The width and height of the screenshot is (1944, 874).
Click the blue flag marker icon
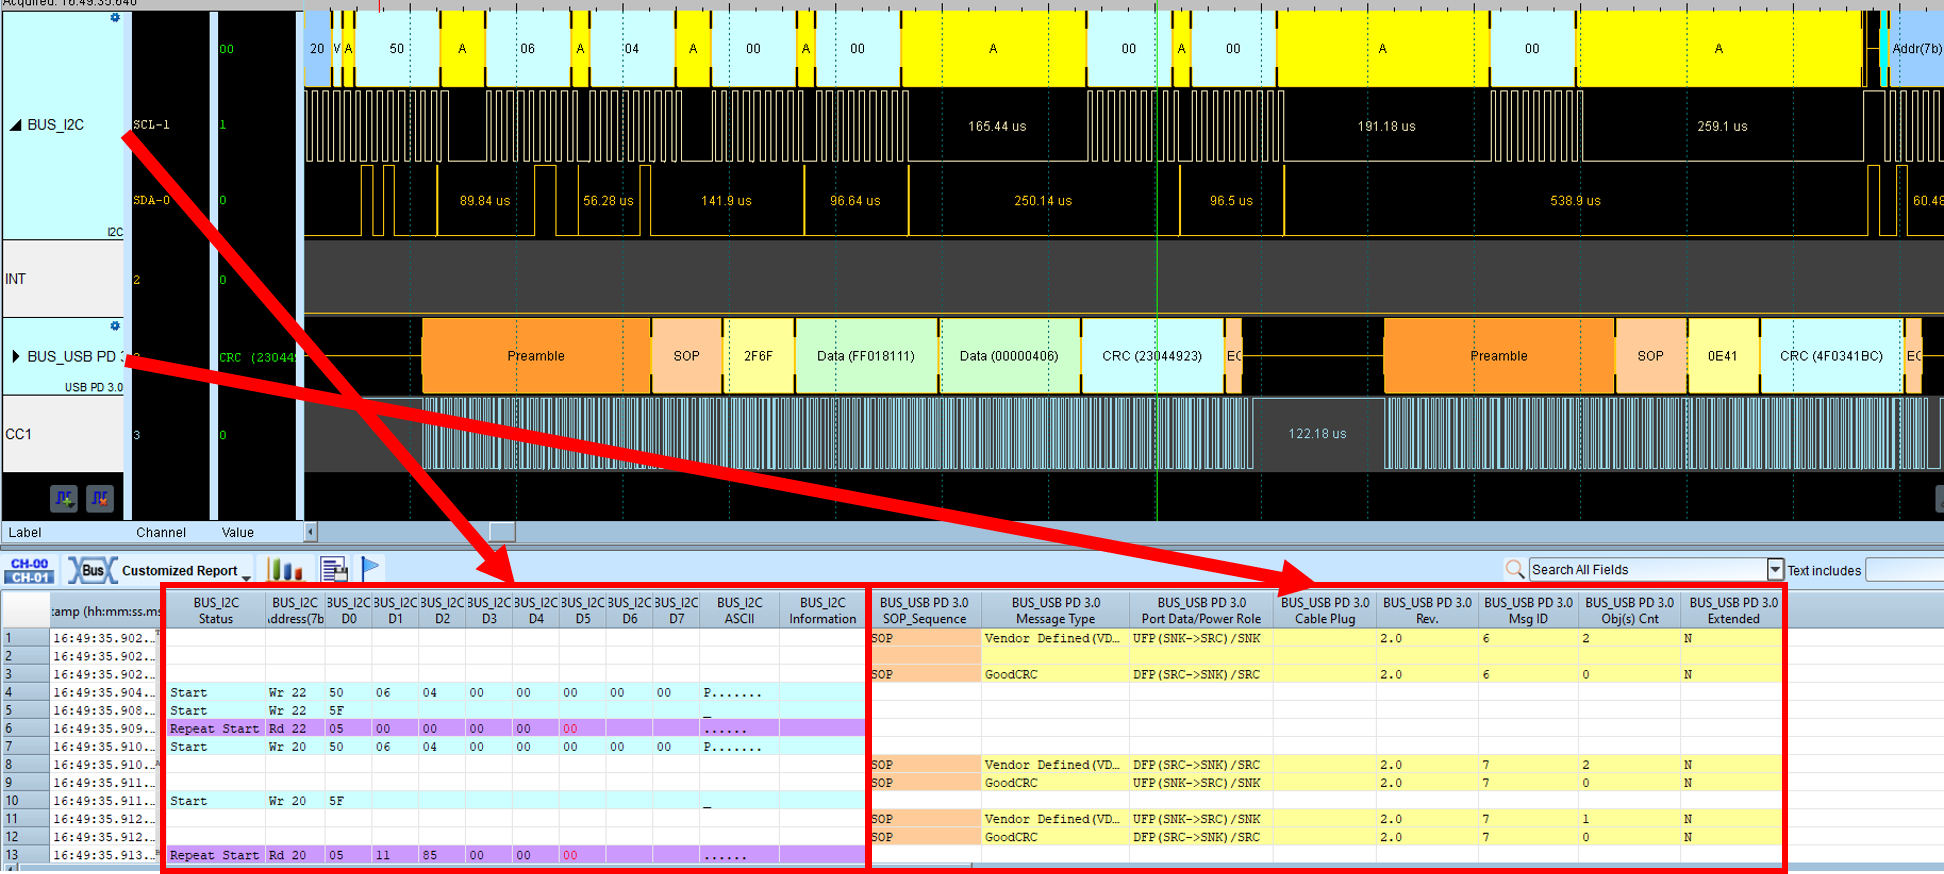point(370,569)
